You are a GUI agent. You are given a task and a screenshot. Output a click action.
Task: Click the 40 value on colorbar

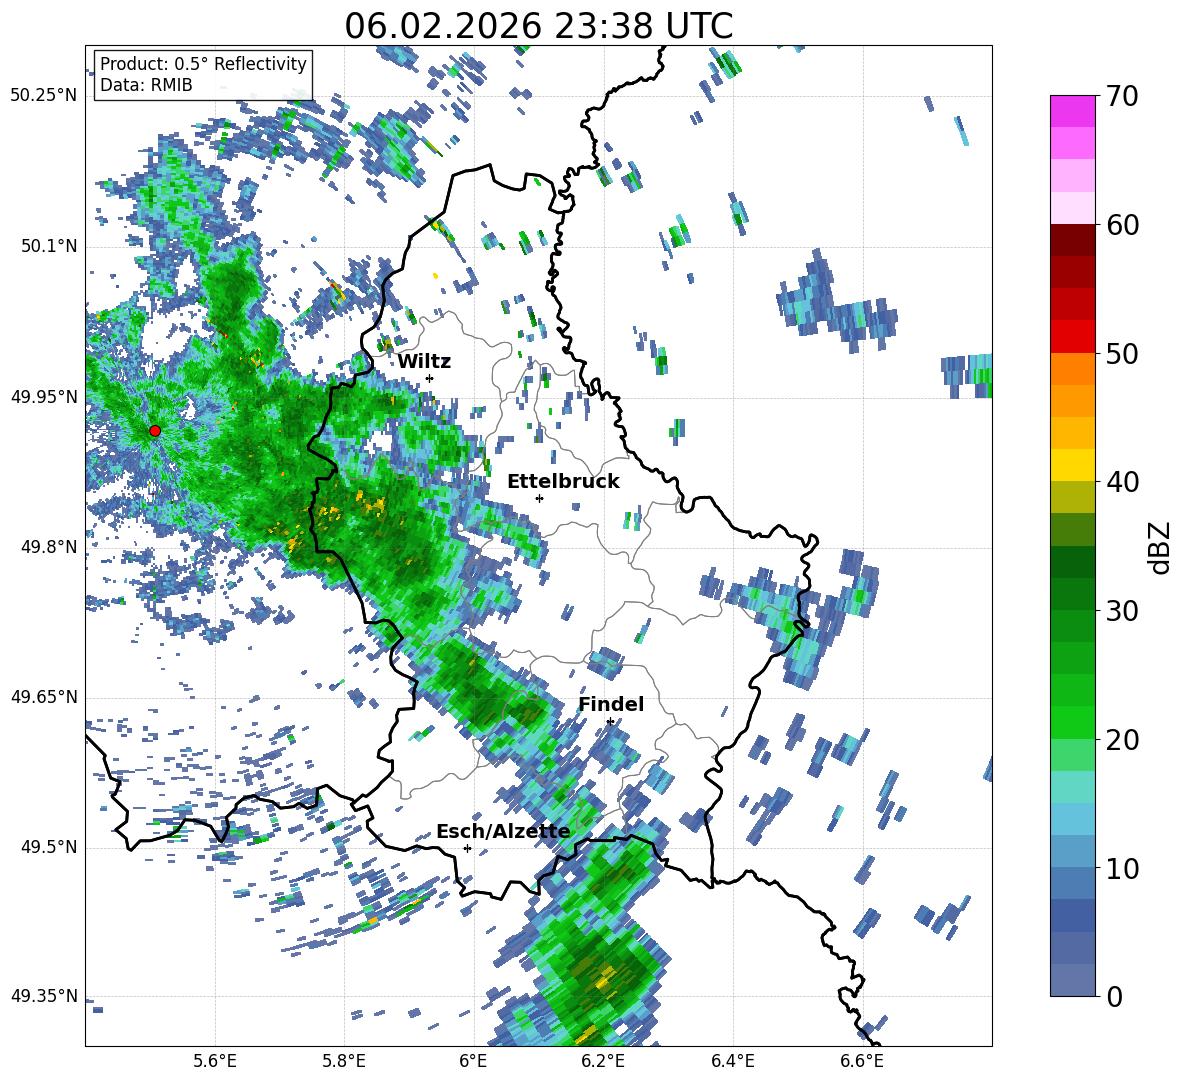1122,482
